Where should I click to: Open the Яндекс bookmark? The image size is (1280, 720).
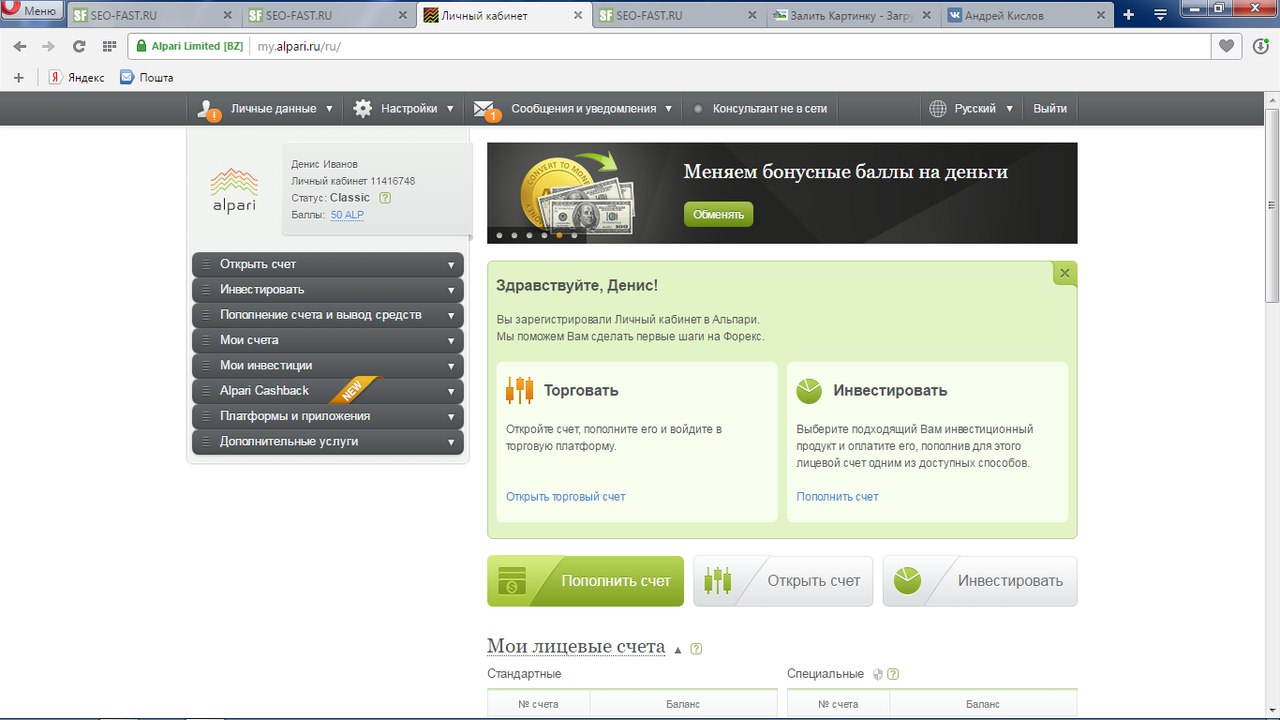click(77, 77)
